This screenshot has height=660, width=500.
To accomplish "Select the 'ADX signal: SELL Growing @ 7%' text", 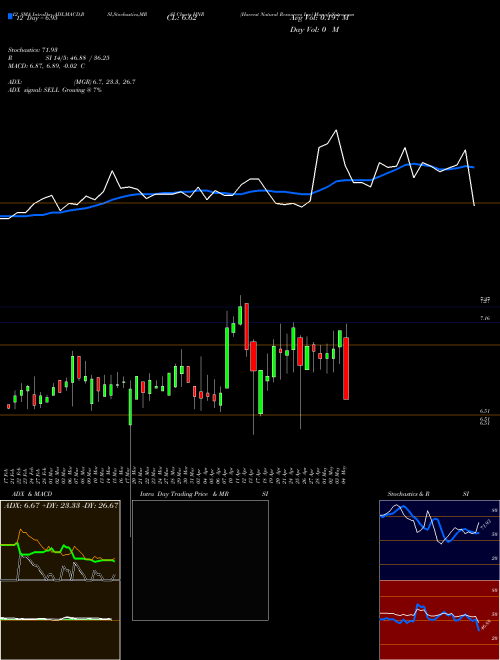I will point(55,90).
